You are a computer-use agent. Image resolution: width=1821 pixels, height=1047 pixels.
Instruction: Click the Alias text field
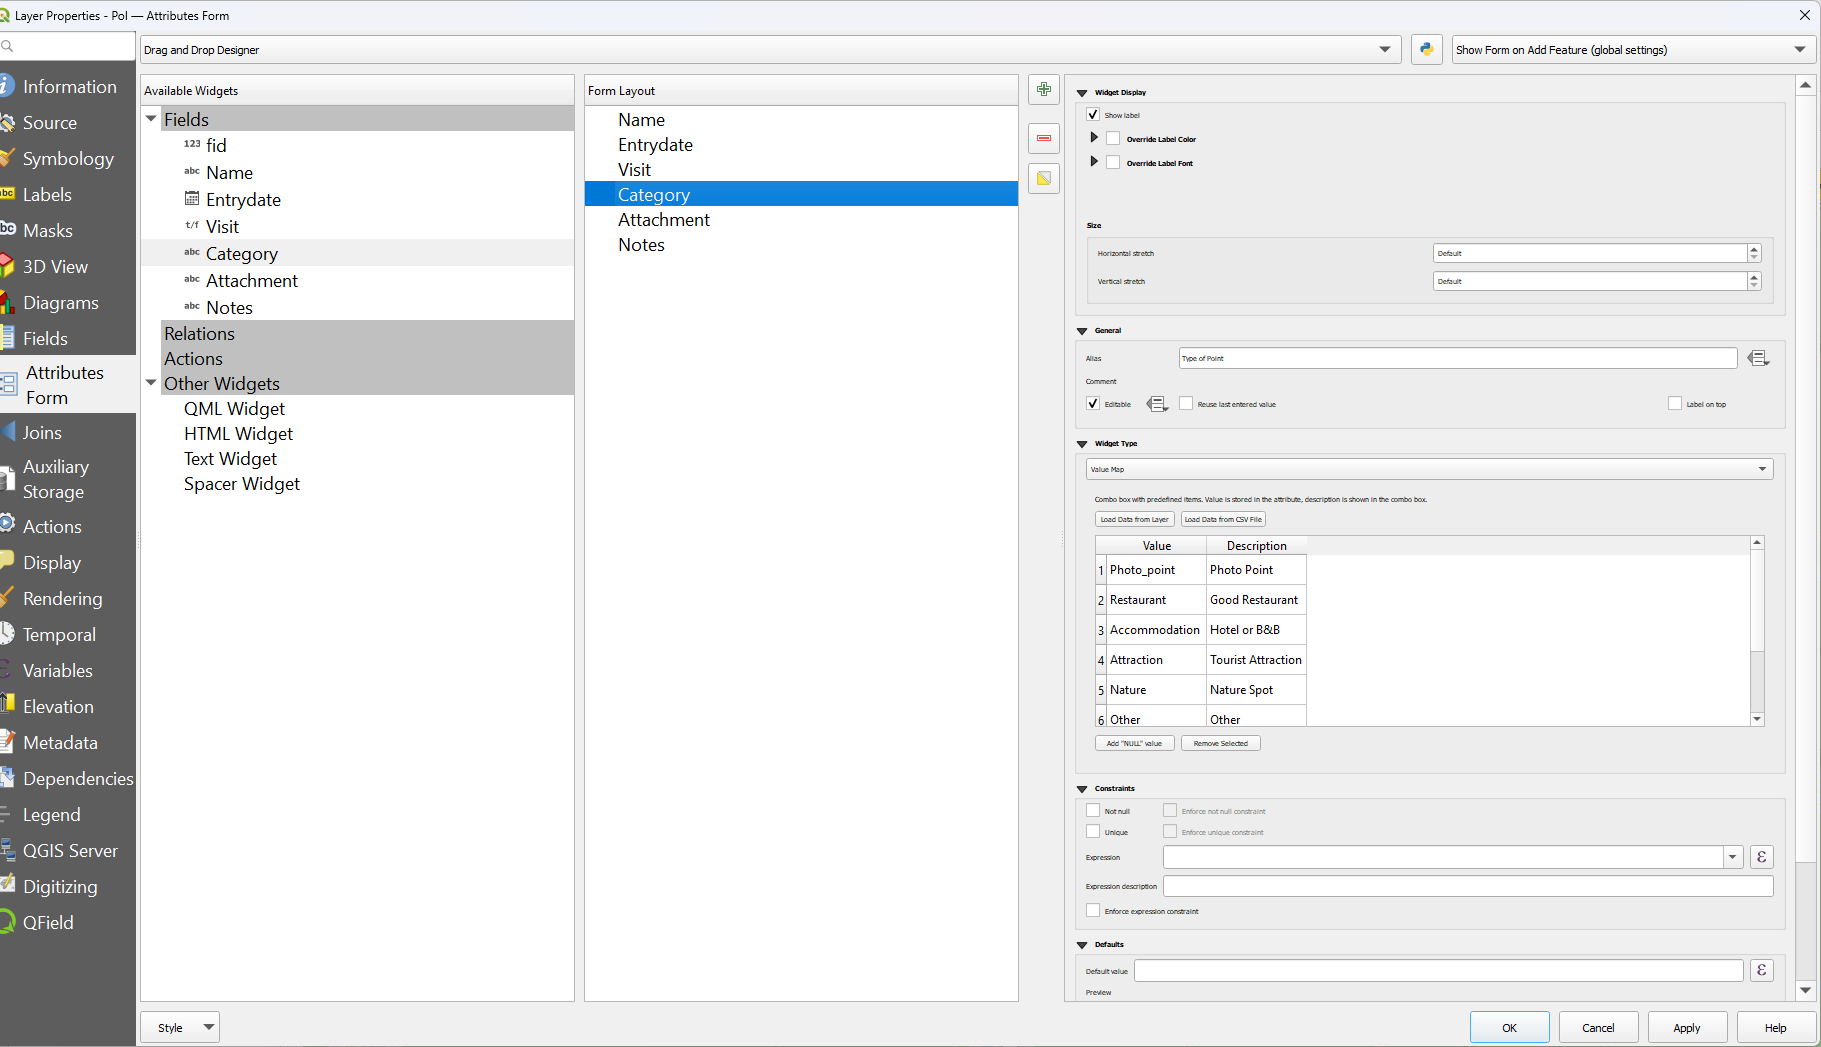click(1457, 358)
